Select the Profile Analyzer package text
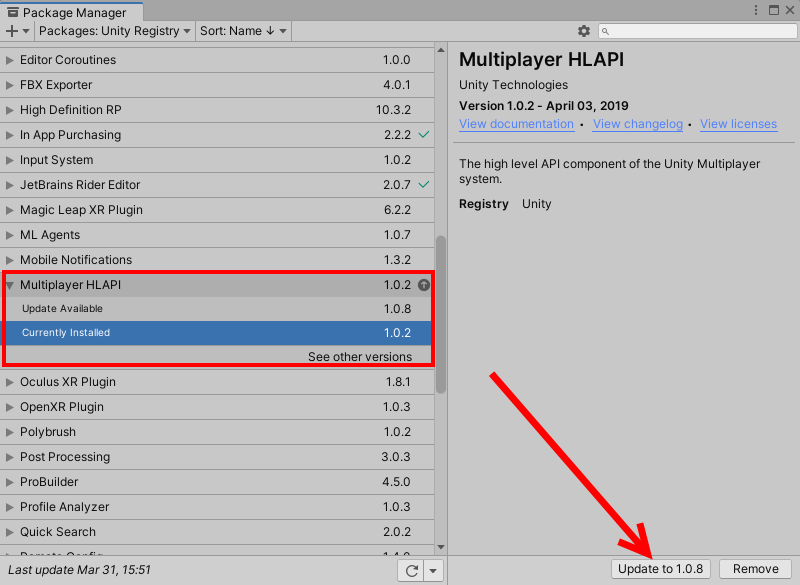The image size is (800, 585). (64, 506)
